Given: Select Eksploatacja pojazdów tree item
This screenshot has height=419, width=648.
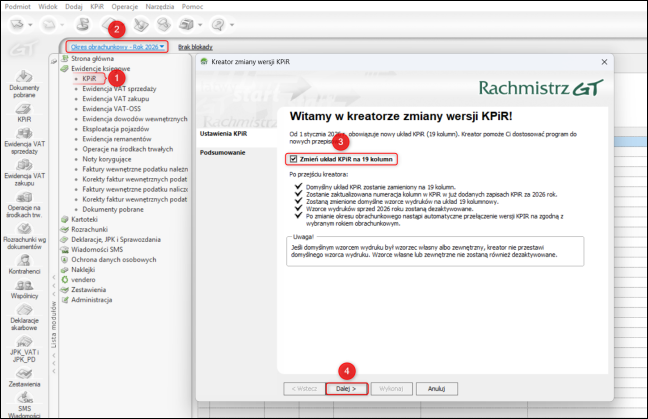Looking at the screenshot, I should [x=116, y=129].
